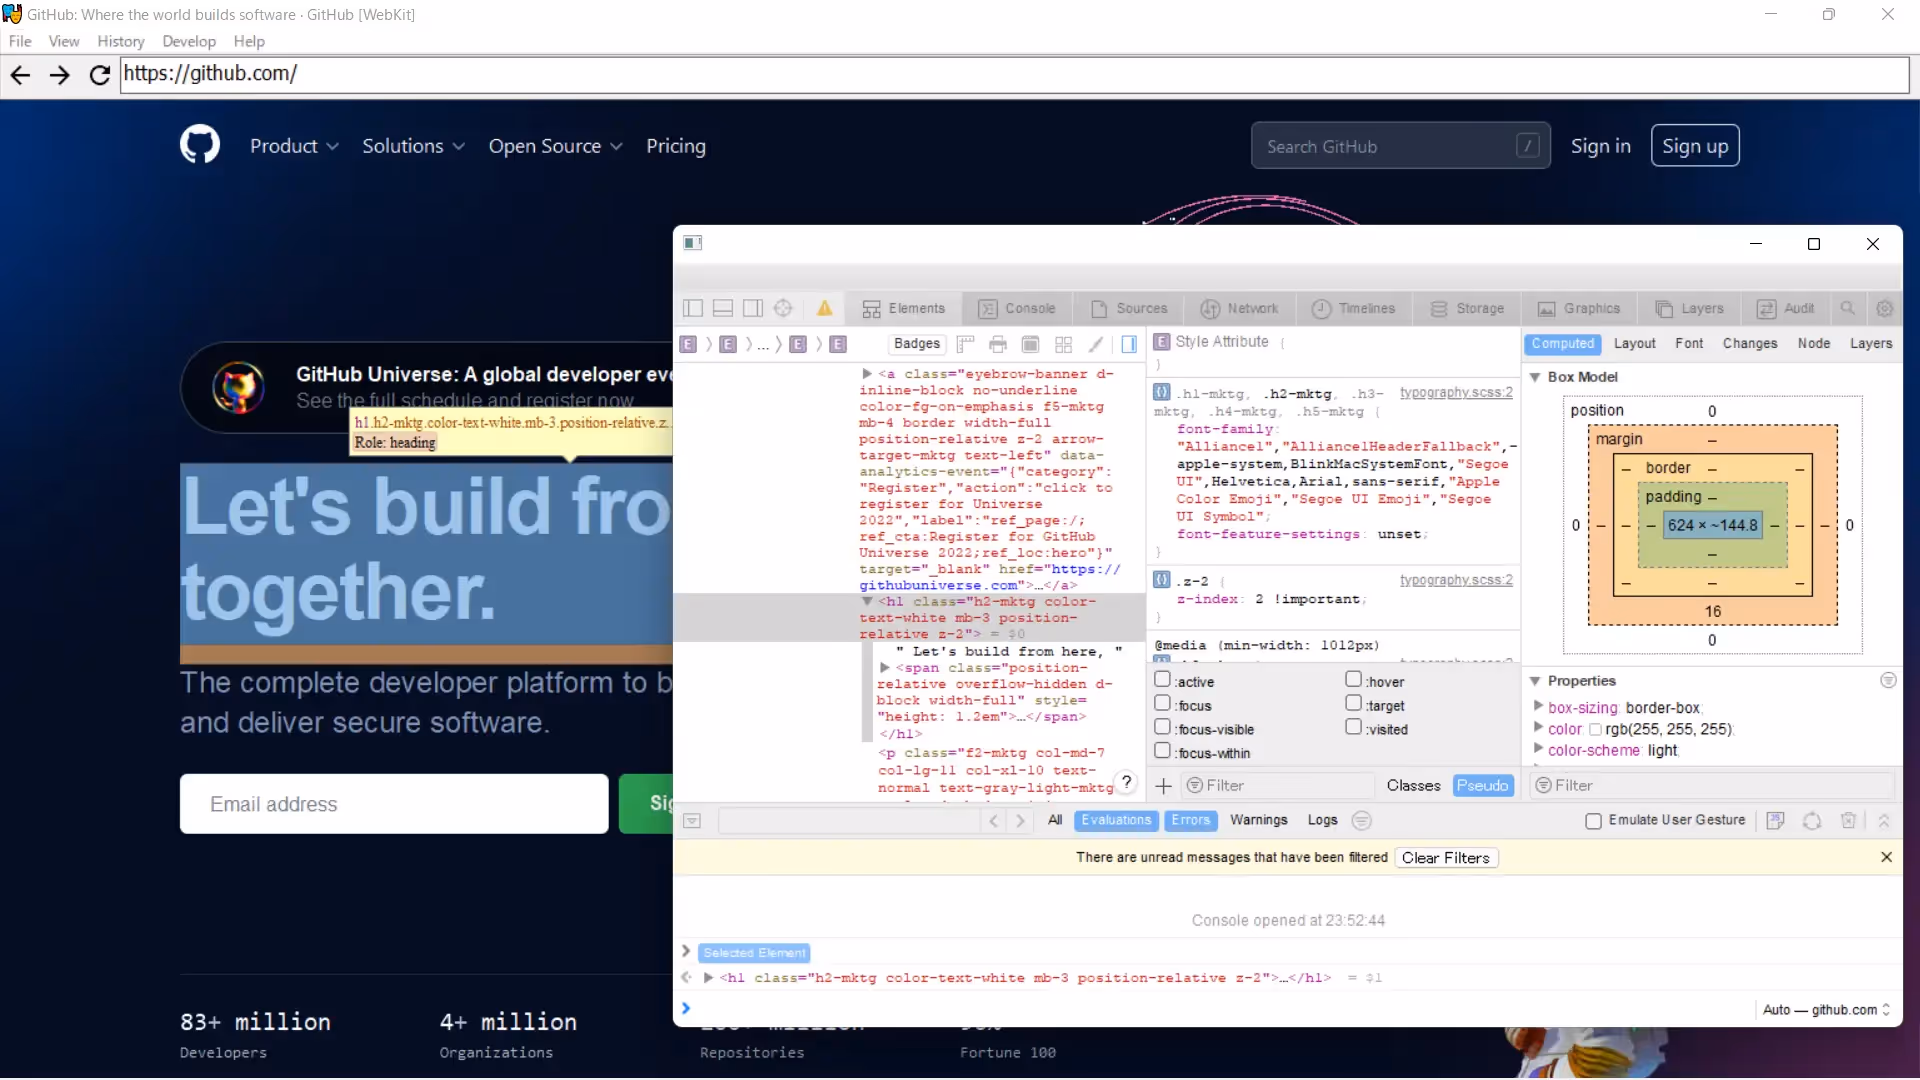
Task: Click the Clear Filters button
Action: pos(1445,858)
